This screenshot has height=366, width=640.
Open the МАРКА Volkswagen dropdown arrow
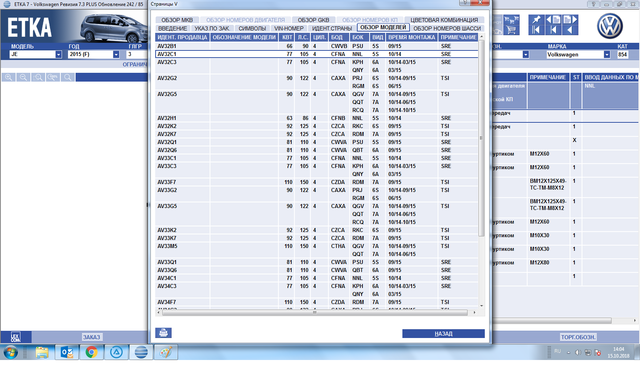tap(607, 54)
